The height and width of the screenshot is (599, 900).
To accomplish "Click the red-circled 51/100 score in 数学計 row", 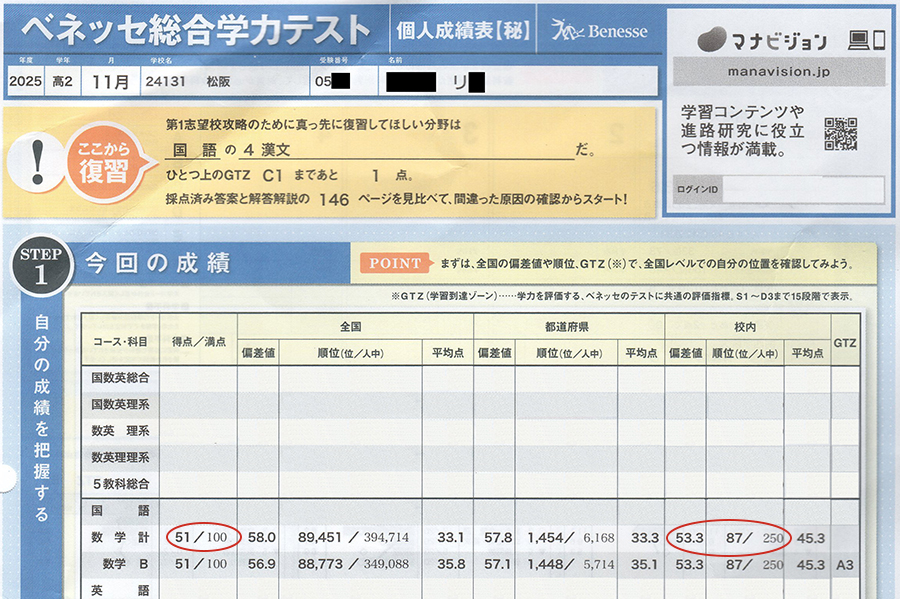I will (x=203, y=538).
